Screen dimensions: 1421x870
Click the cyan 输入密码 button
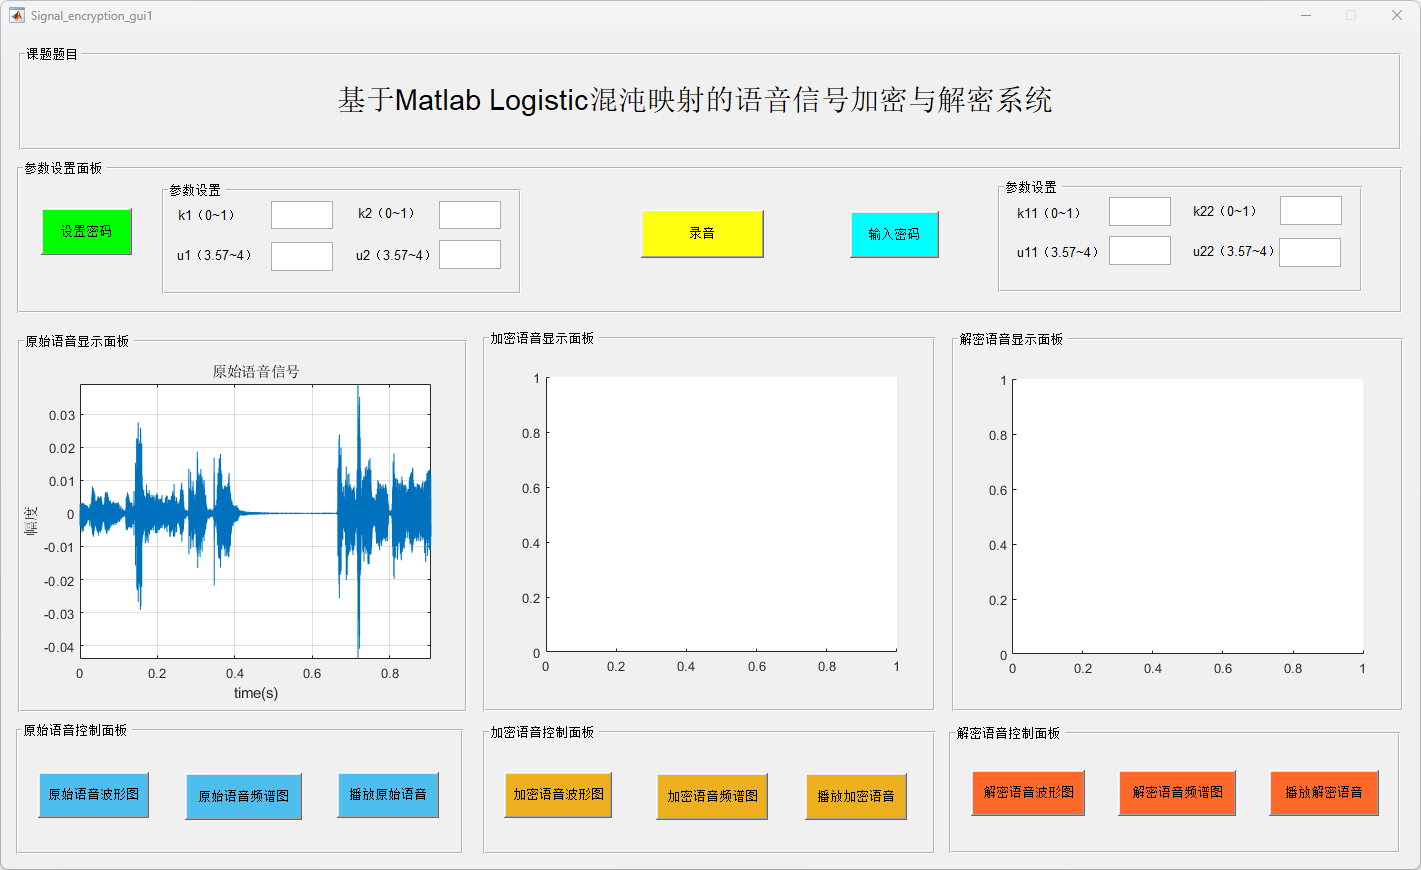894,235
